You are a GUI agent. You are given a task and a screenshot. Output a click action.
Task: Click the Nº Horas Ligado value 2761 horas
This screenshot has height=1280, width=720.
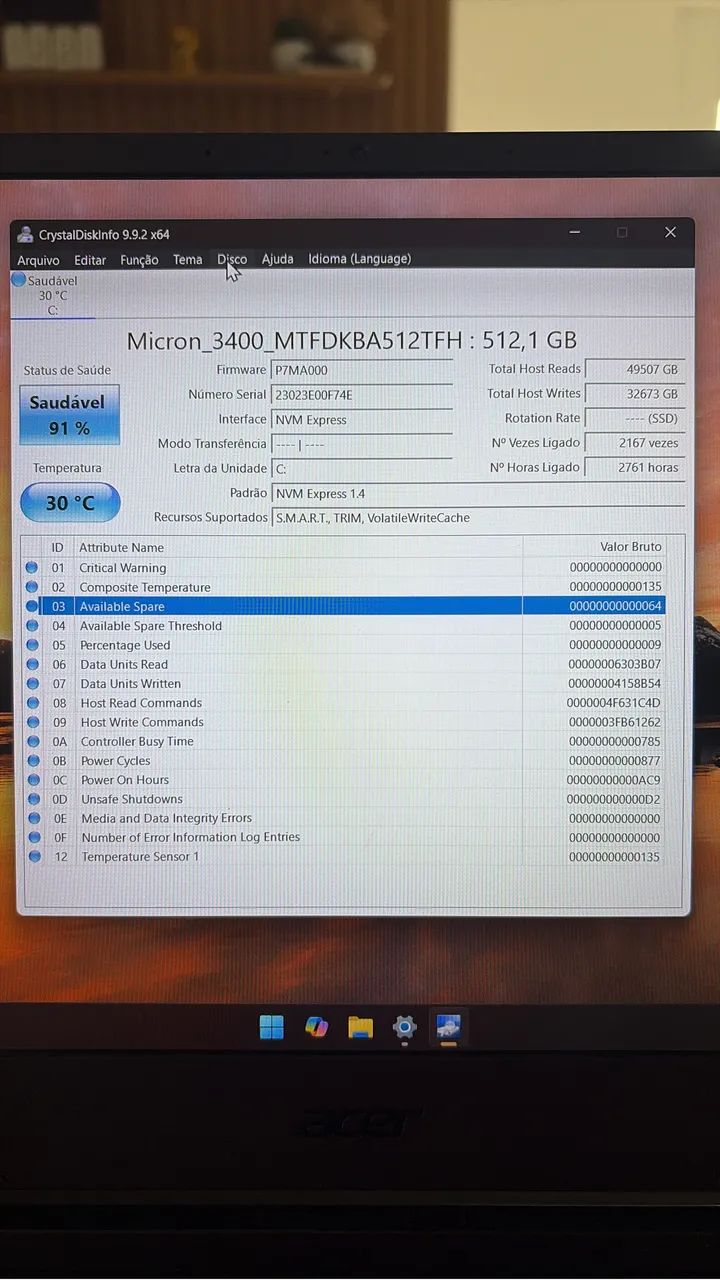(x=635, y=467)
